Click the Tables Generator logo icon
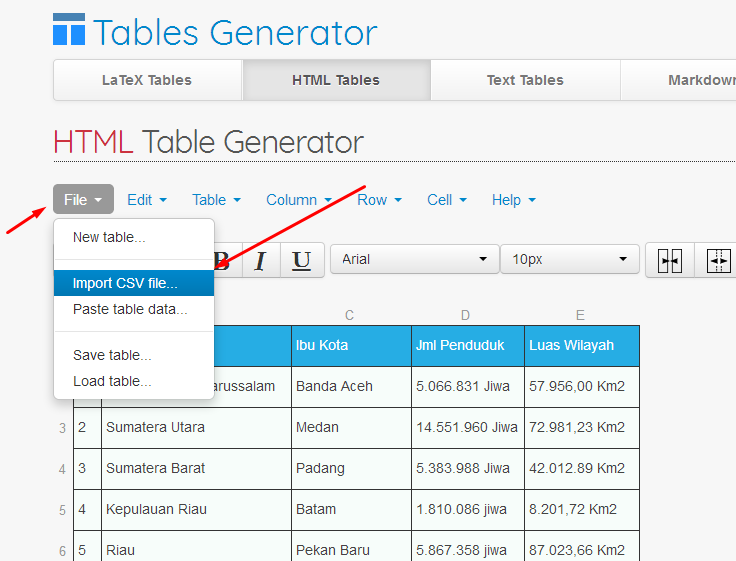 point(69,29)
